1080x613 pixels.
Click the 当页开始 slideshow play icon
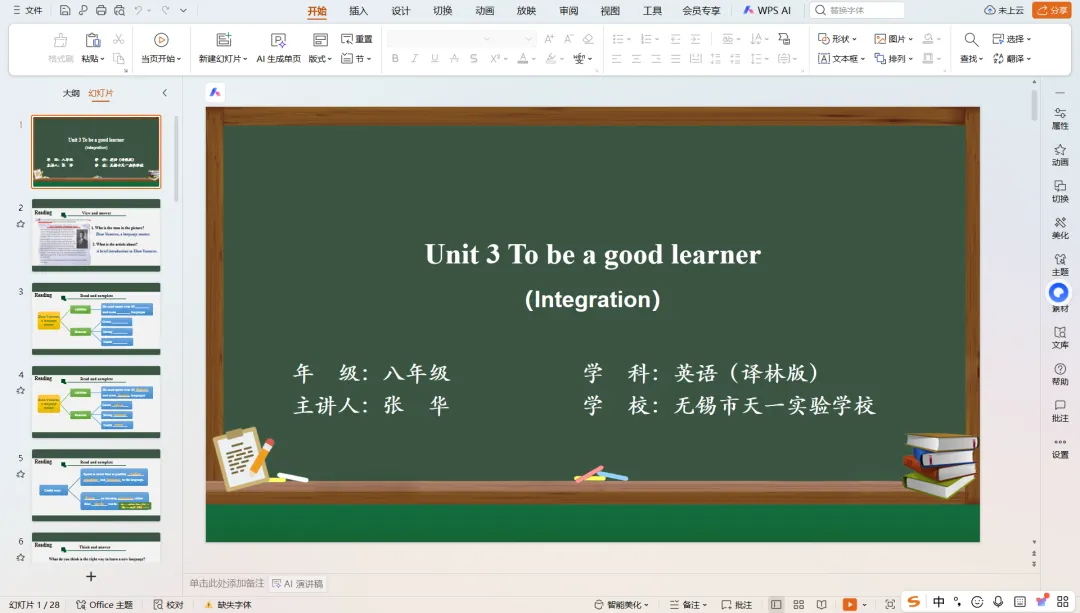coord(161,40)
